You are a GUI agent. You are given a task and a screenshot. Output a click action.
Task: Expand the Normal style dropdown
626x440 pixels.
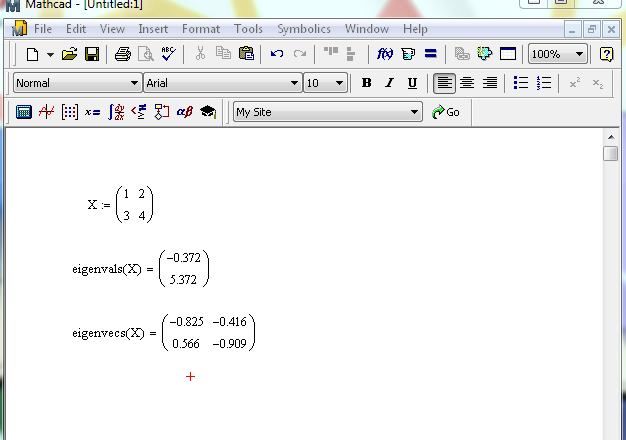point(135,83)
